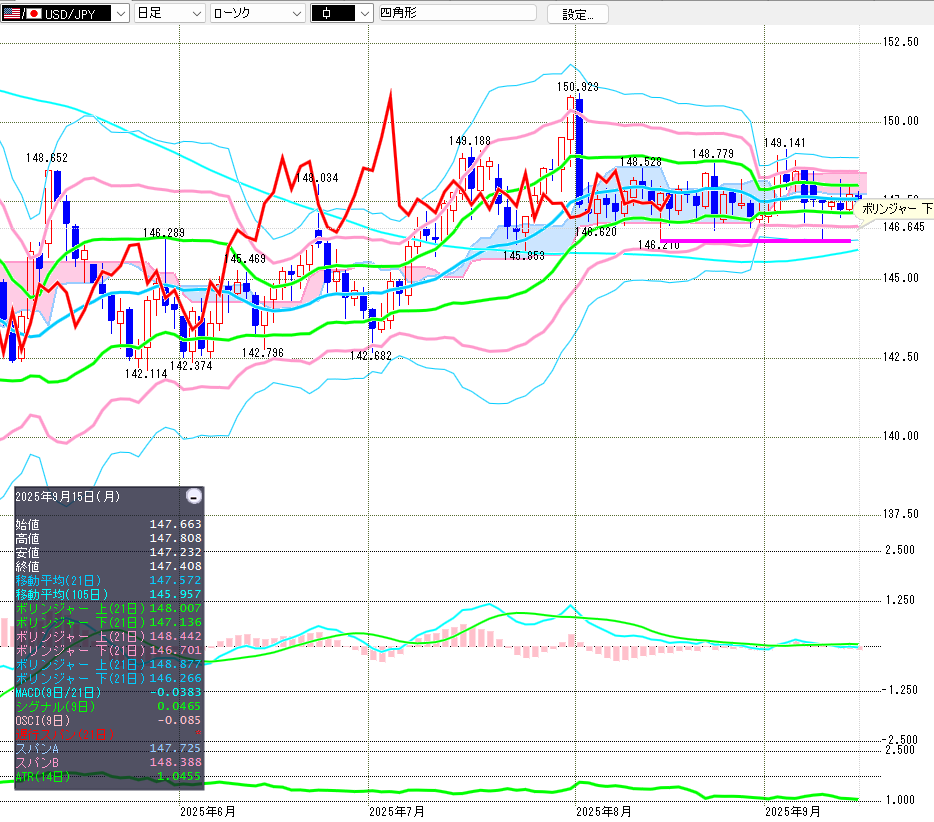Click the Bollinger value 146.266
934x822 pixels.
[x=175, y=678]
